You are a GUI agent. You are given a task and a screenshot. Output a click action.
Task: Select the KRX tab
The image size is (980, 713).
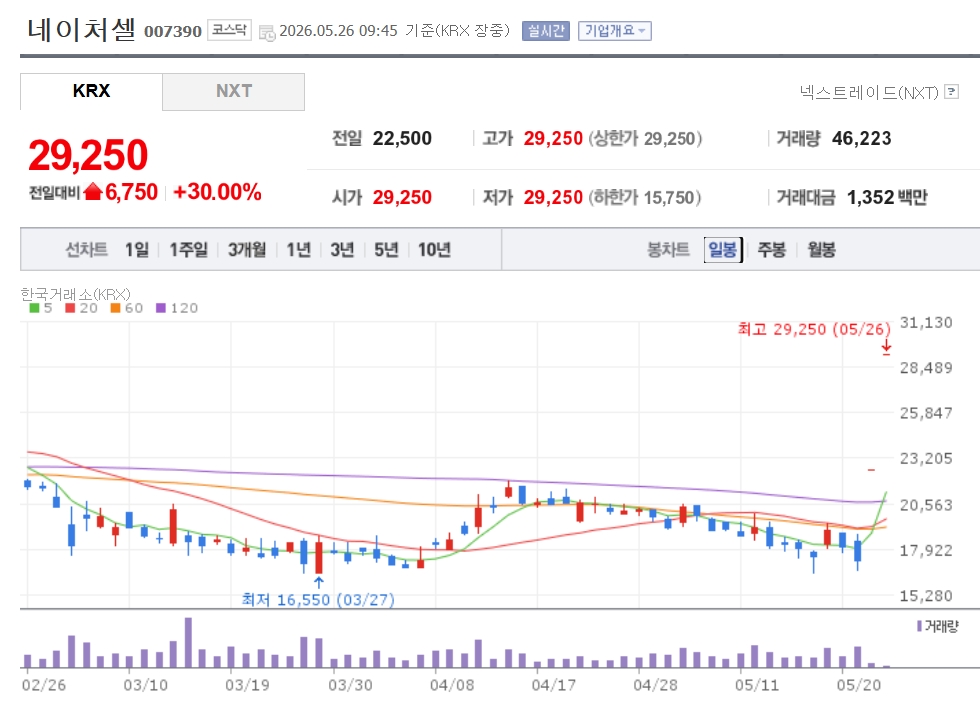pyautogui.click(x=91, y=91)
